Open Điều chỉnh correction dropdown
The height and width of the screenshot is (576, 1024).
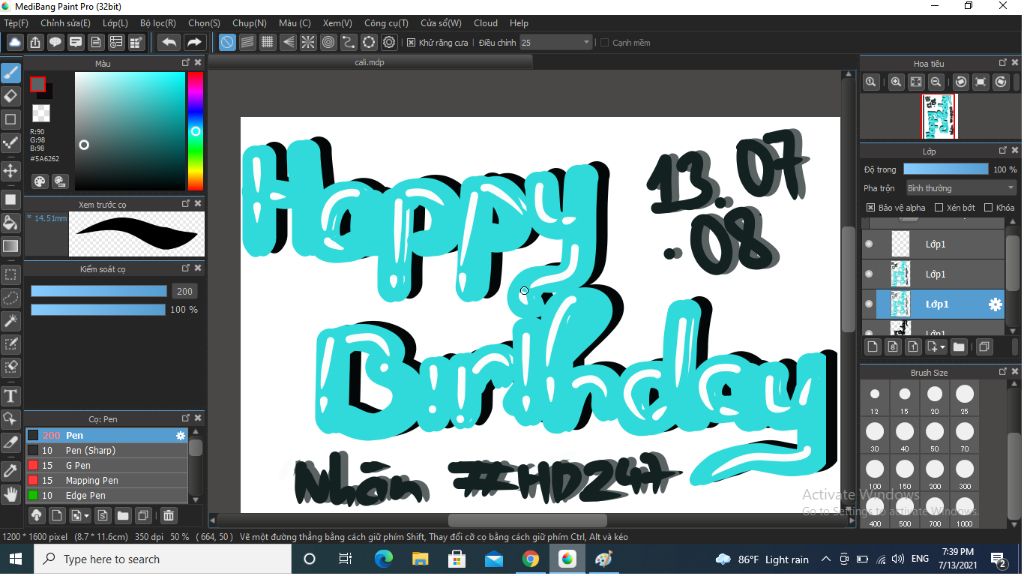(x=555, y=42)
